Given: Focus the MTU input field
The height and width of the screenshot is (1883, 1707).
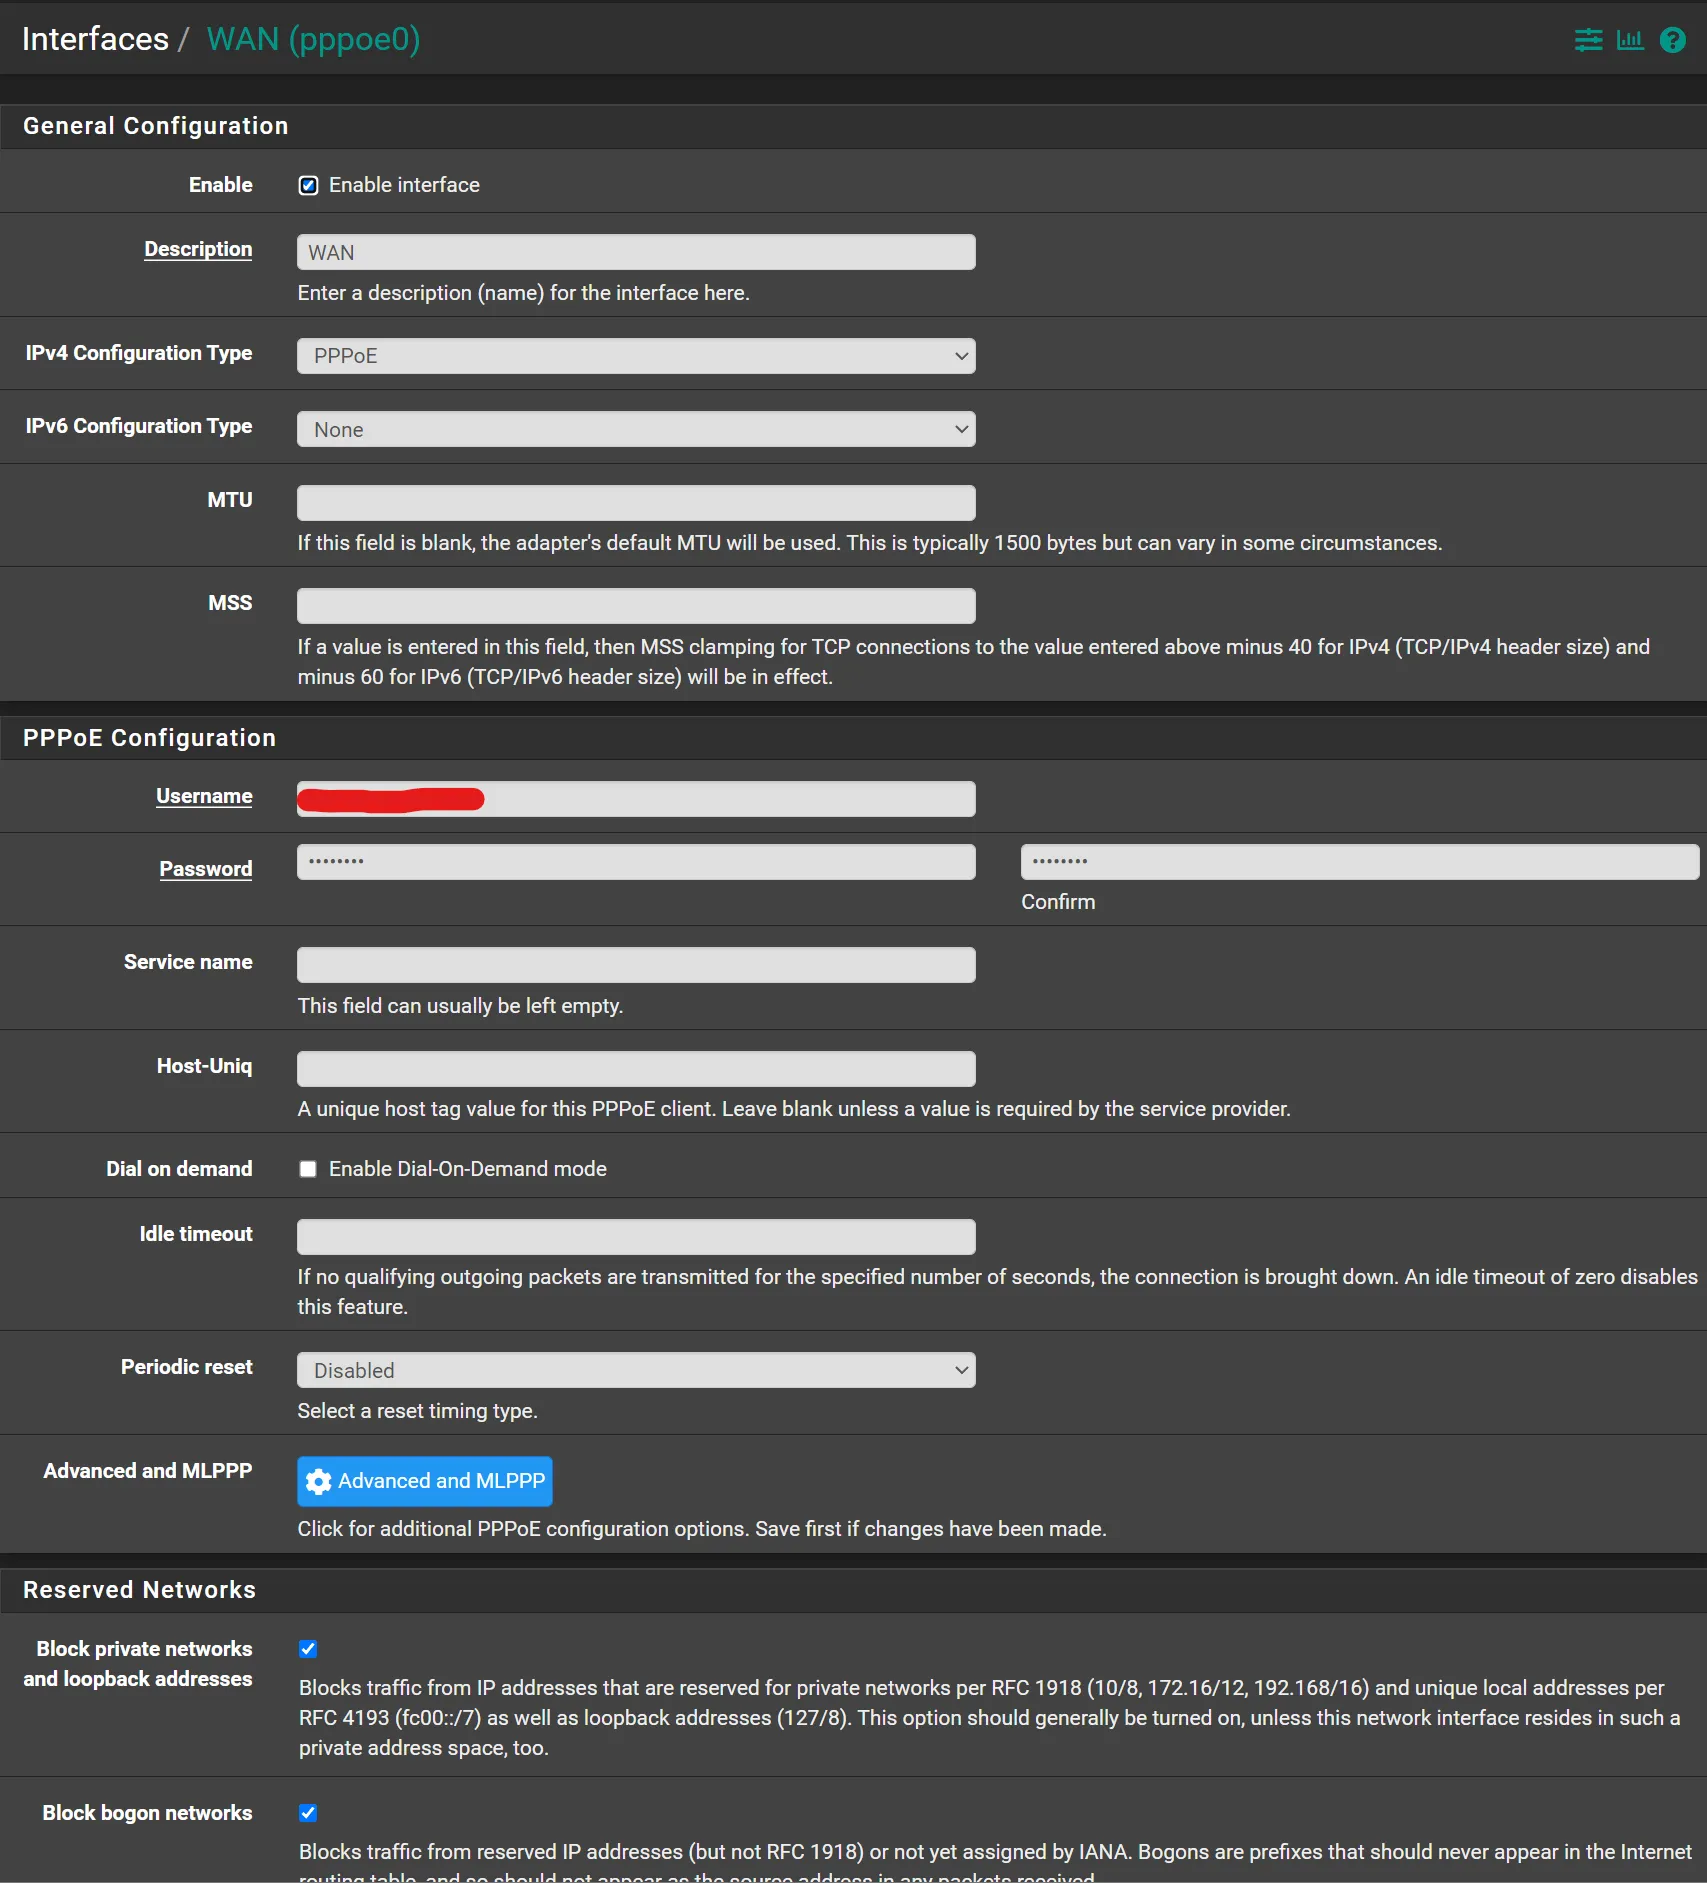Looking at the screenshot, I should point(636,503).
